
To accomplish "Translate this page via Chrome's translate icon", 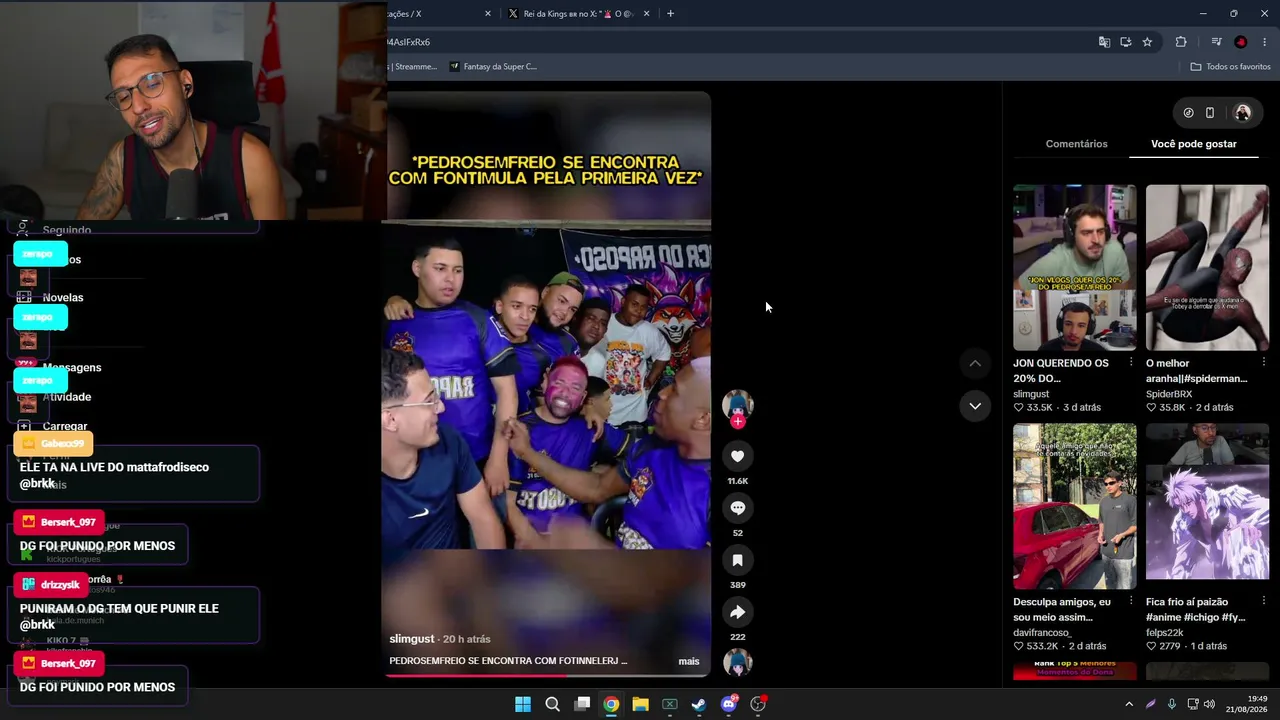I will click(1104, 42).
